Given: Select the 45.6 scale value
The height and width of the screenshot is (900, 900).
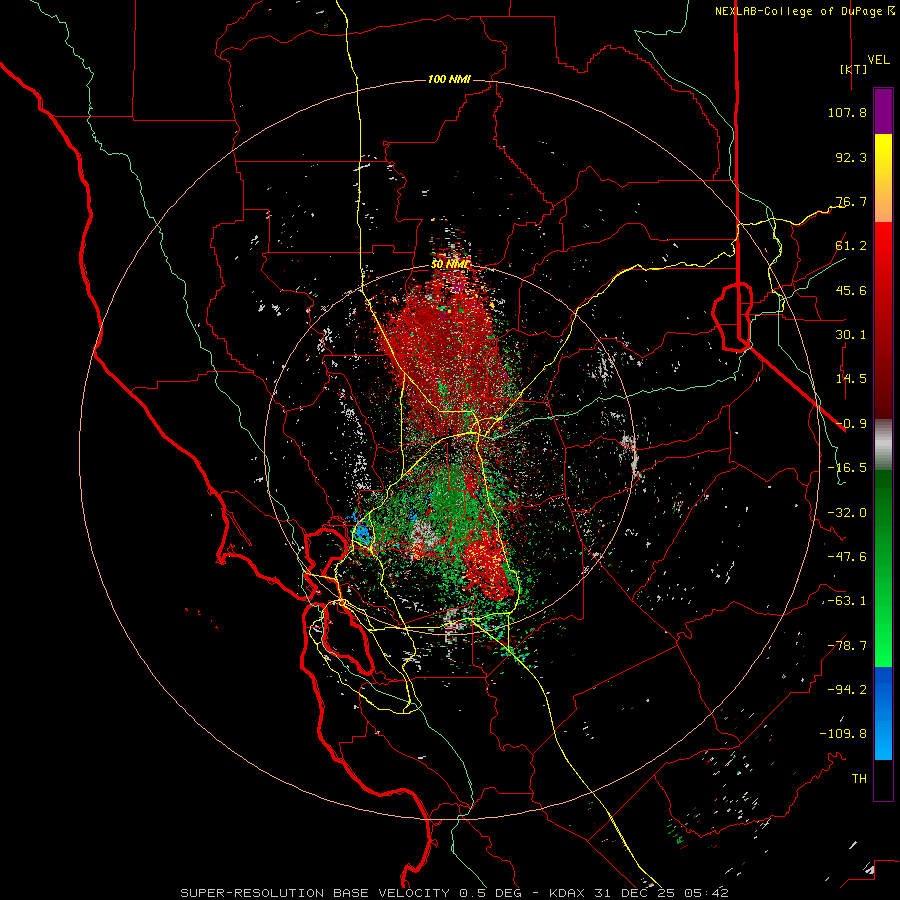Looking at the screenshot, I should coord(851,290).
